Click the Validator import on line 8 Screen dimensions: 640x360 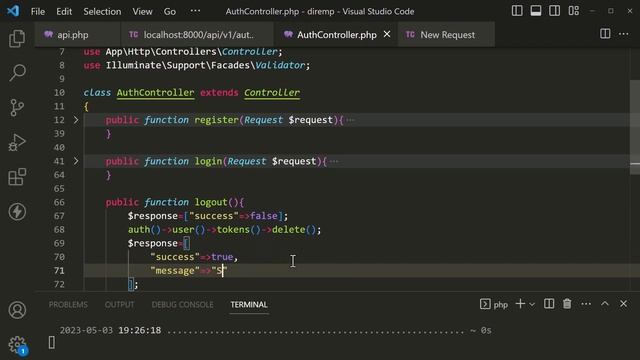pos(280,65)
